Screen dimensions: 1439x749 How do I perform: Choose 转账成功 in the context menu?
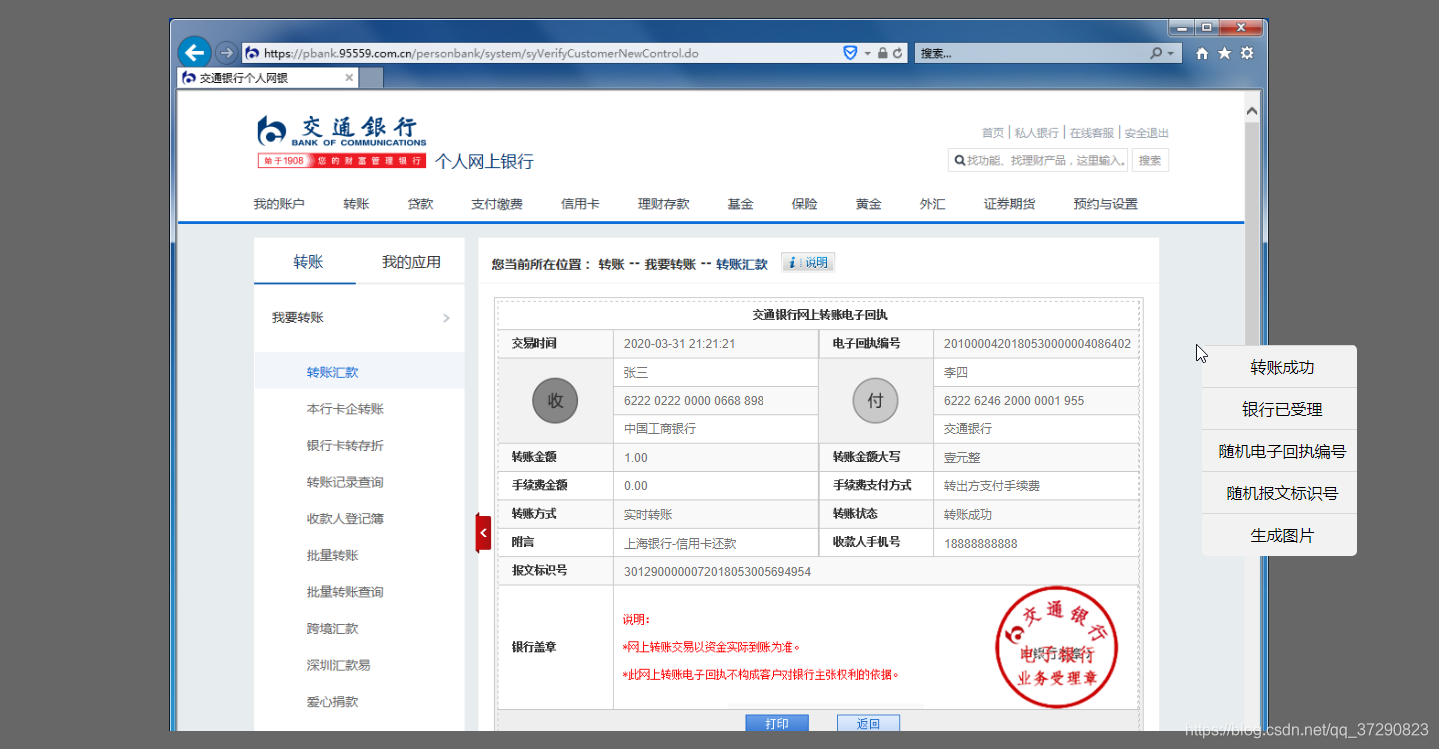1279,367
